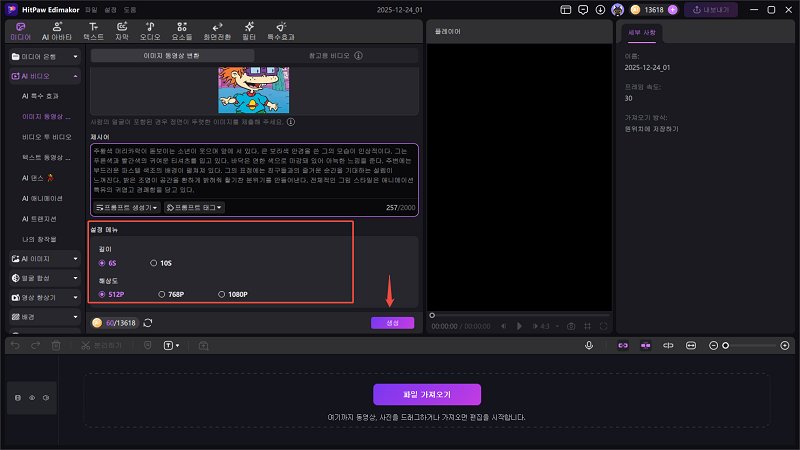The width and height of the screenshot is (800, 450).
Task: Open the 도움 (Help) menu
Action: pyautogui.click(x=130, y=10)
